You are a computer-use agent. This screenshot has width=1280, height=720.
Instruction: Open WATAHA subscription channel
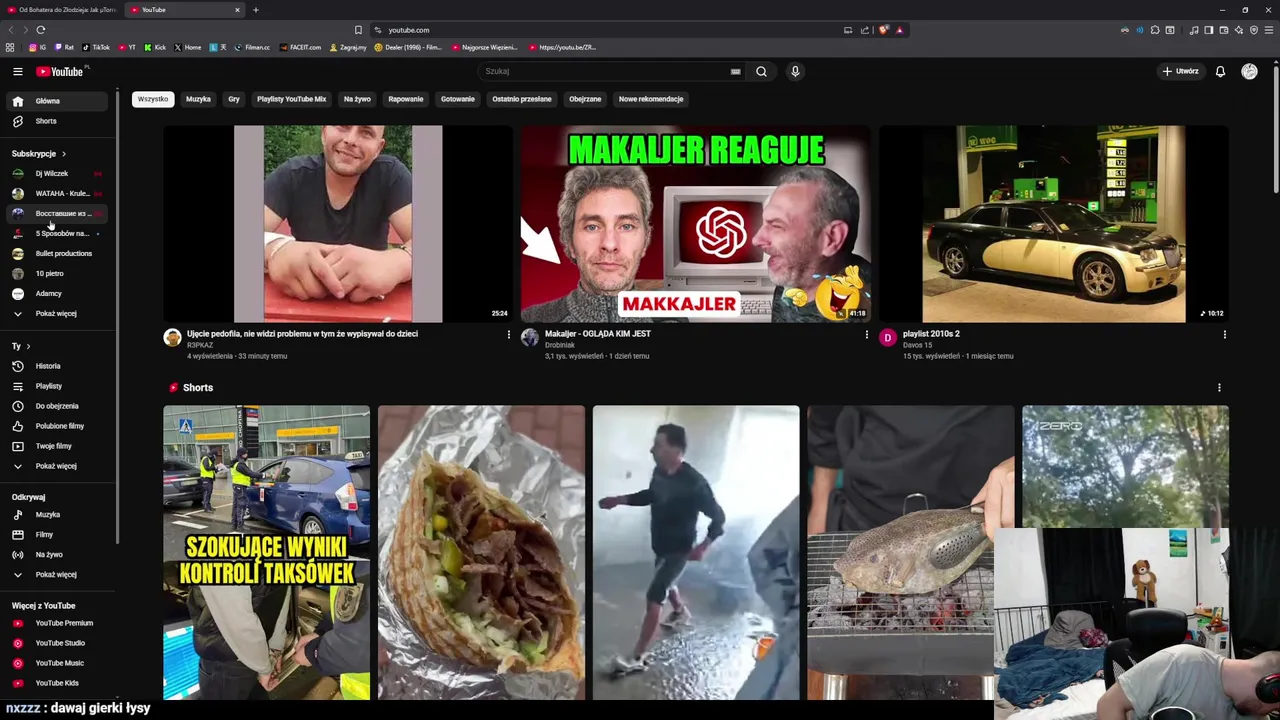(58, 193)
